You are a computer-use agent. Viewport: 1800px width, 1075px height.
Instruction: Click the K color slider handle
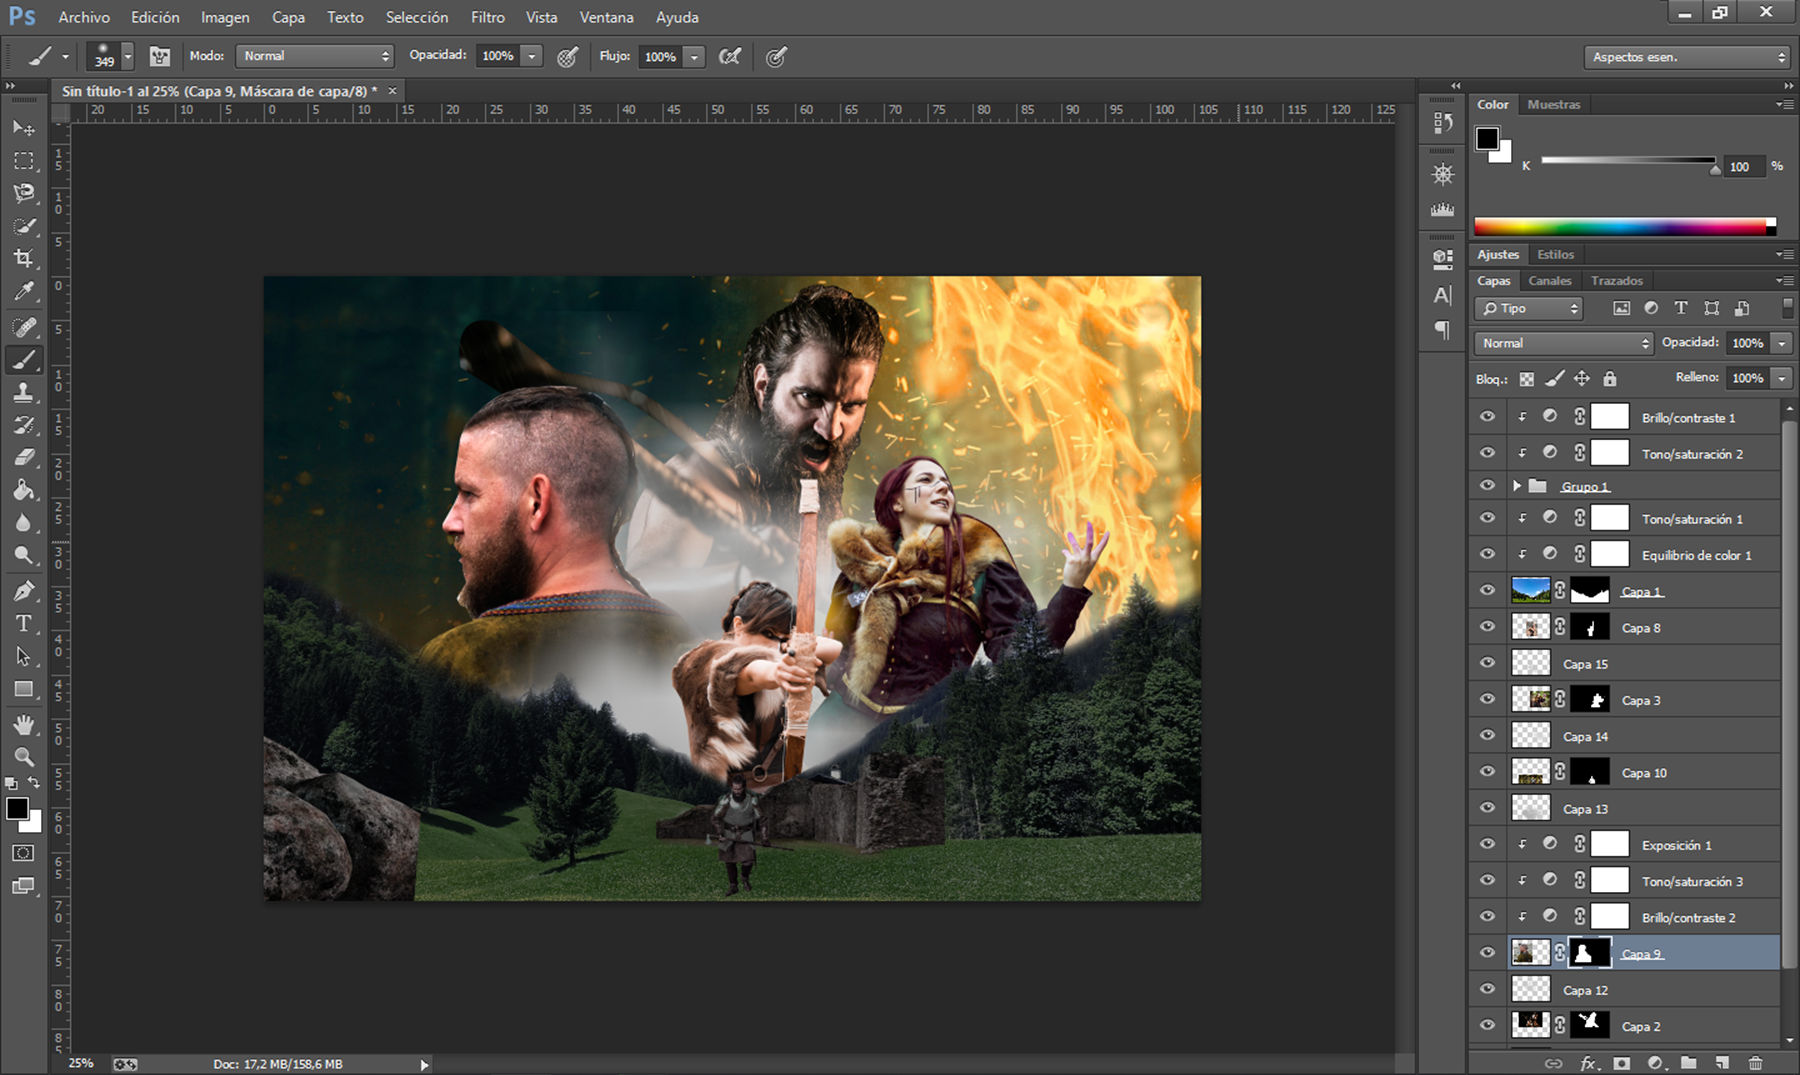coord(1715,169)
